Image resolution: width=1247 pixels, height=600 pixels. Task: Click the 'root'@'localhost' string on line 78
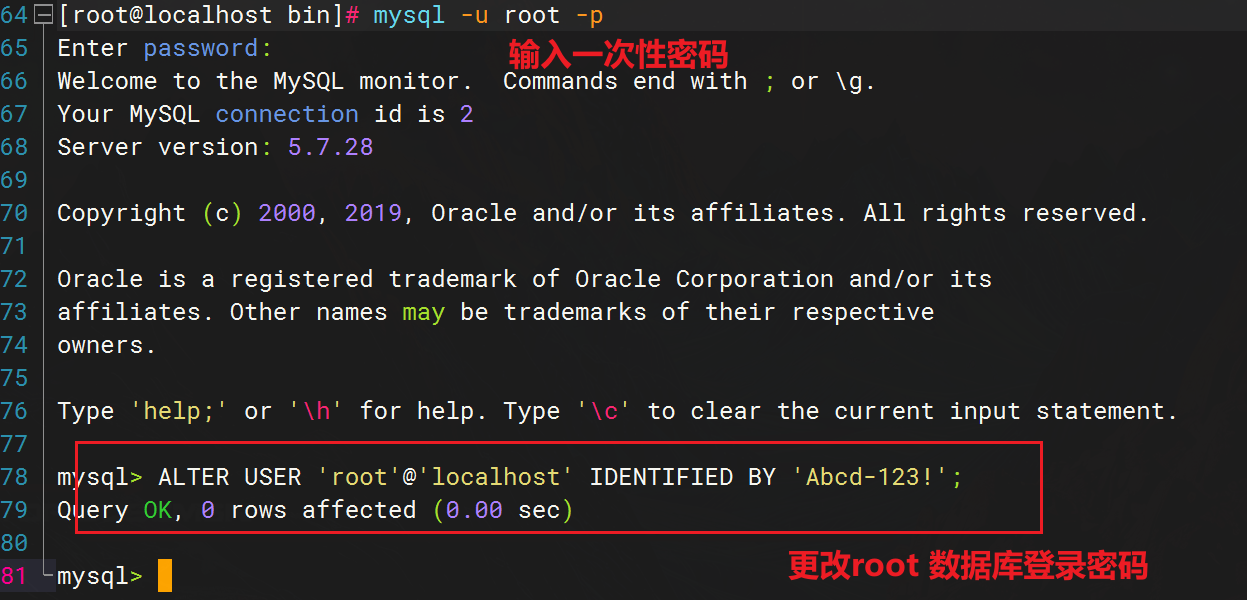(445, 477)
